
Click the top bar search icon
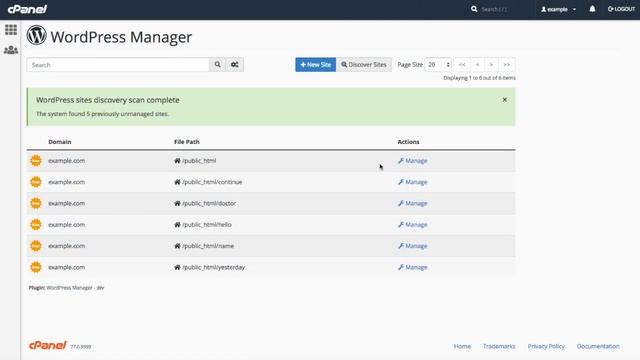click(x=474, y=9)
